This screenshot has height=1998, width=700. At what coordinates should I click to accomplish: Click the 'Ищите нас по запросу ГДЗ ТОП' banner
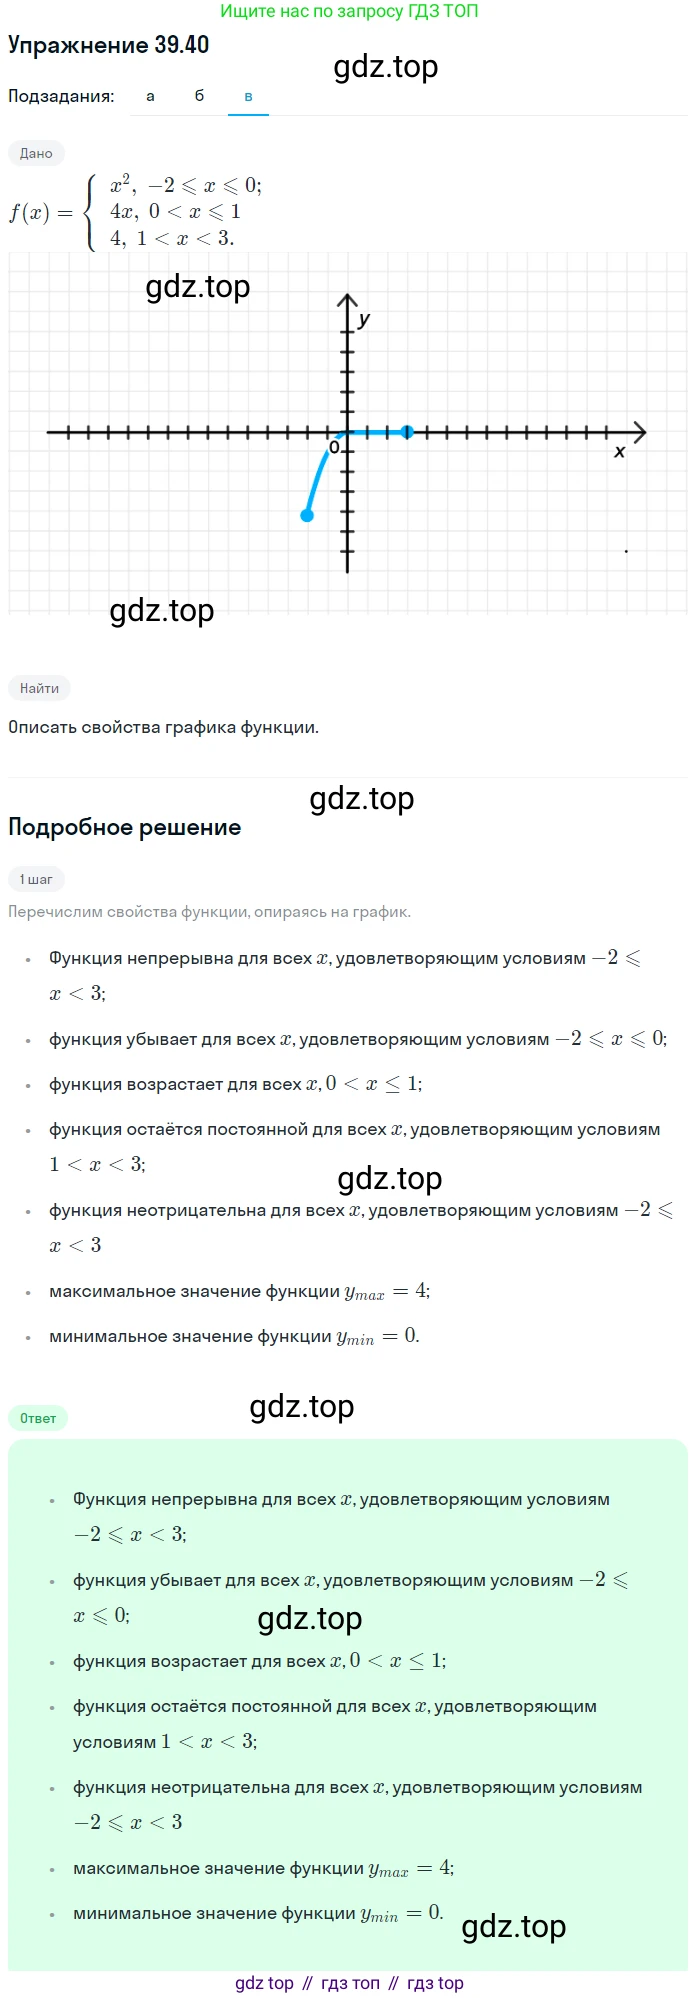[349, 11]
